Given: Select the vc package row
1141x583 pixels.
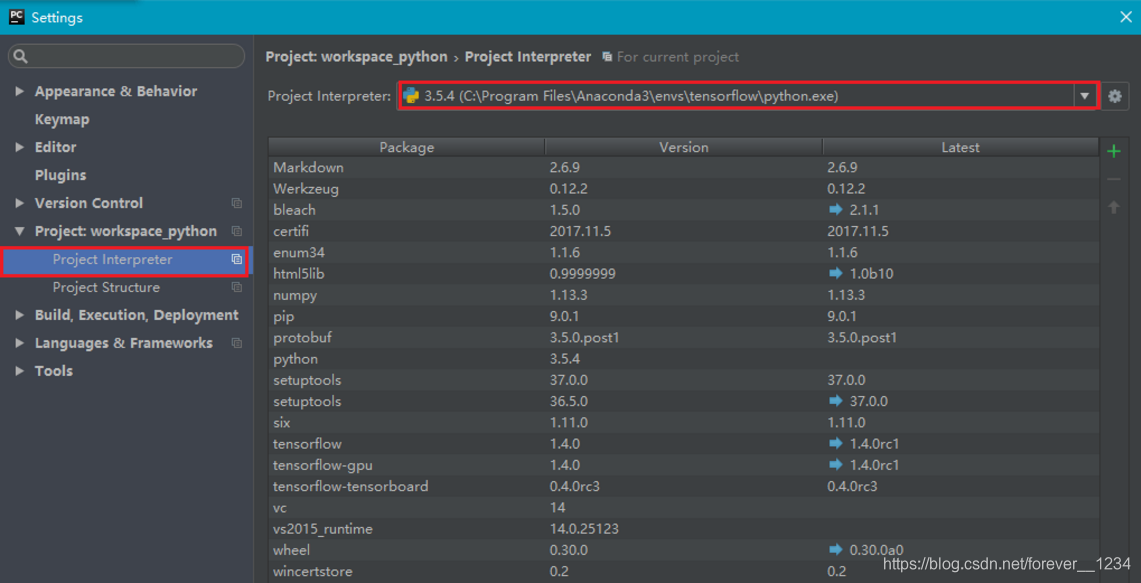Looking at the screenshot, I should pos(683,507).
